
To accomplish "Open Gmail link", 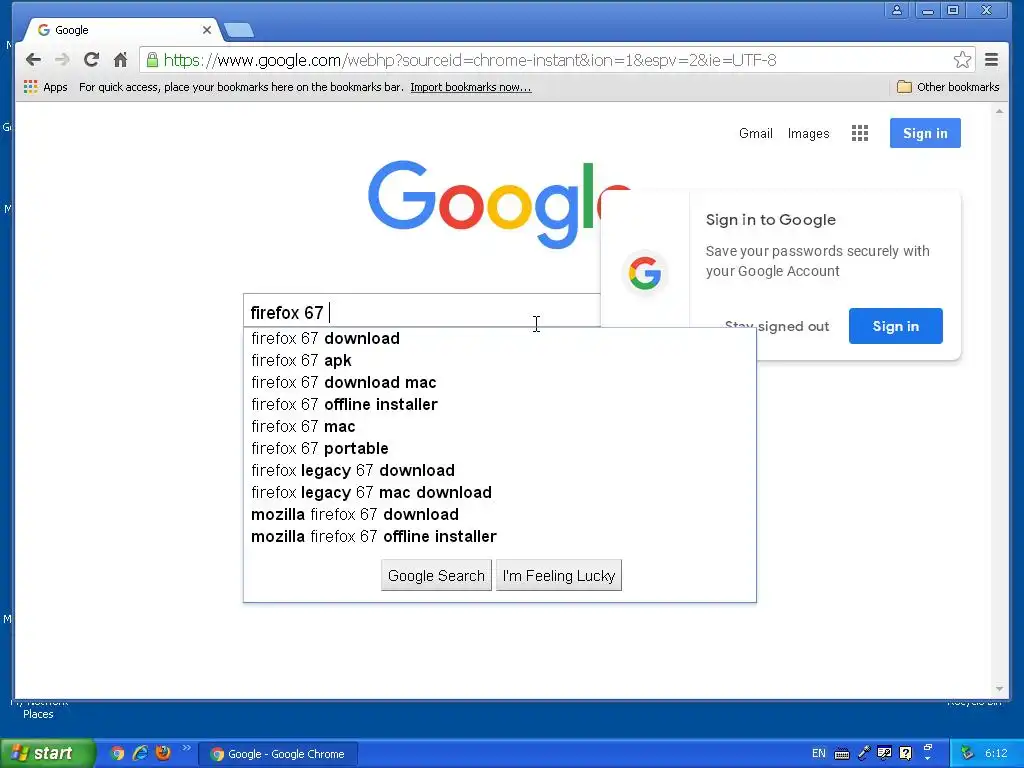I will pyautogui.click(x=756, y=133).
